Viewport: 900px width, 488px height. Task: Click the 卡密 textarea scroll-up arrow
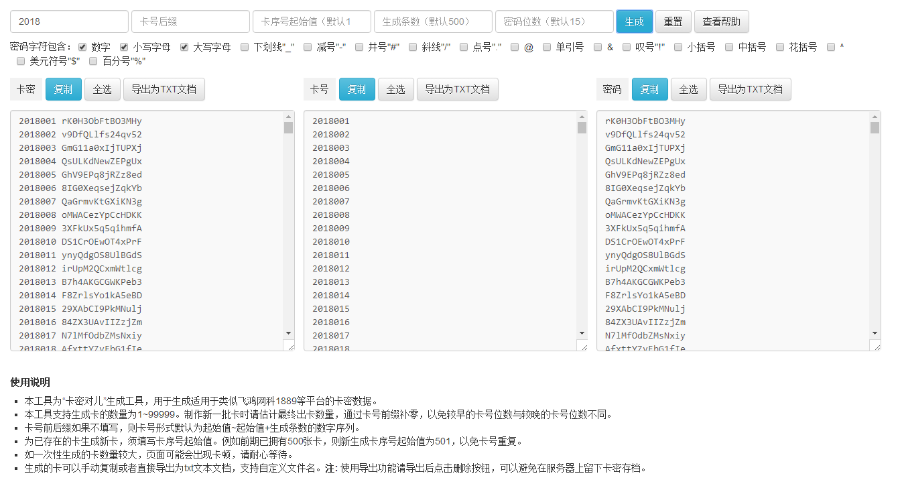click(288, 117)
